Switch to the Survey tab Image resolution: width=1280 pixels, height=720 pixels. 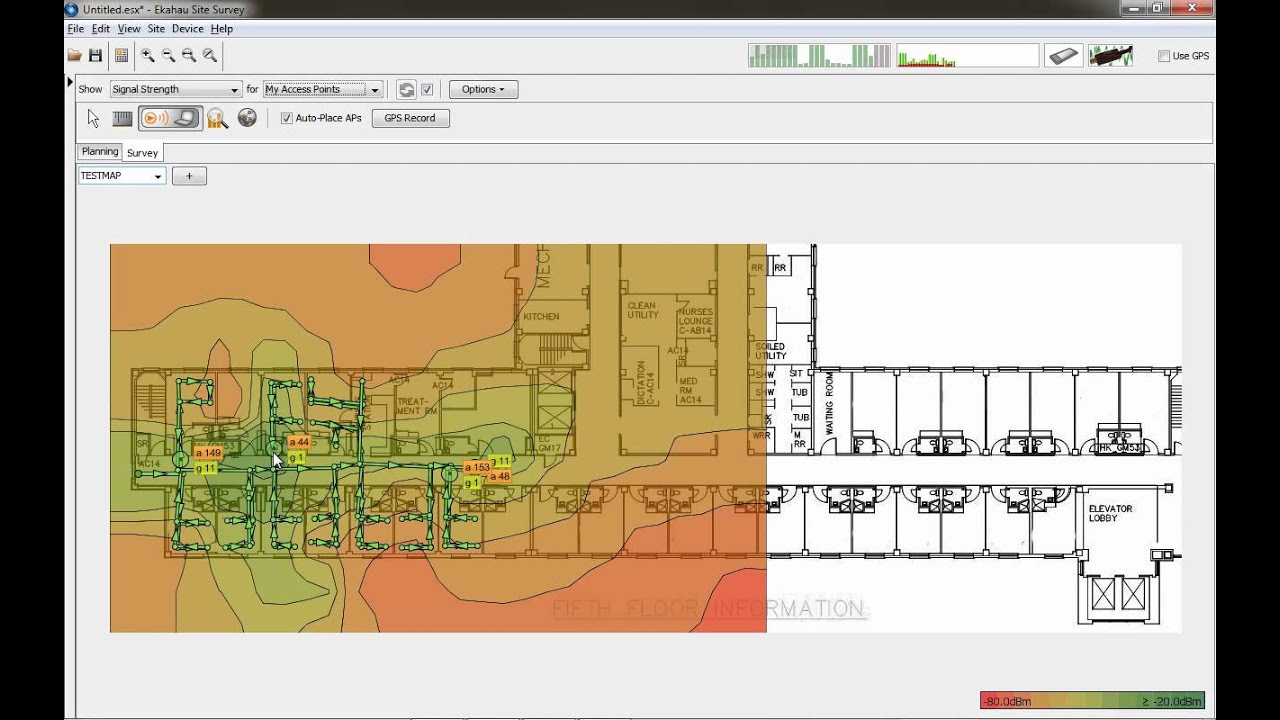143,153
